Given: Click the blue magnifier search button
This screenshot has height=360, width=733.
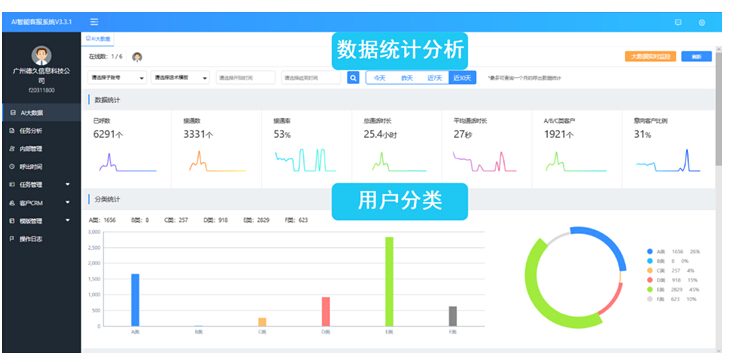Looking at the screenshot, I should point(353,78).
